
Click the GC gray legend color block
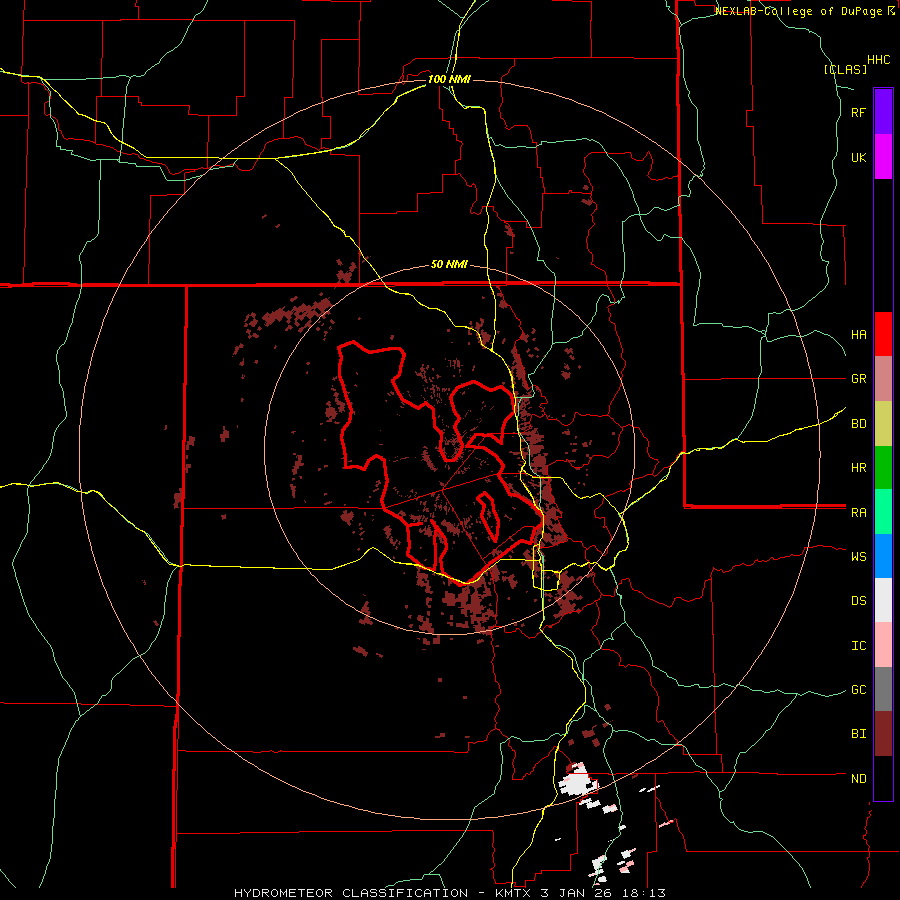883,689
